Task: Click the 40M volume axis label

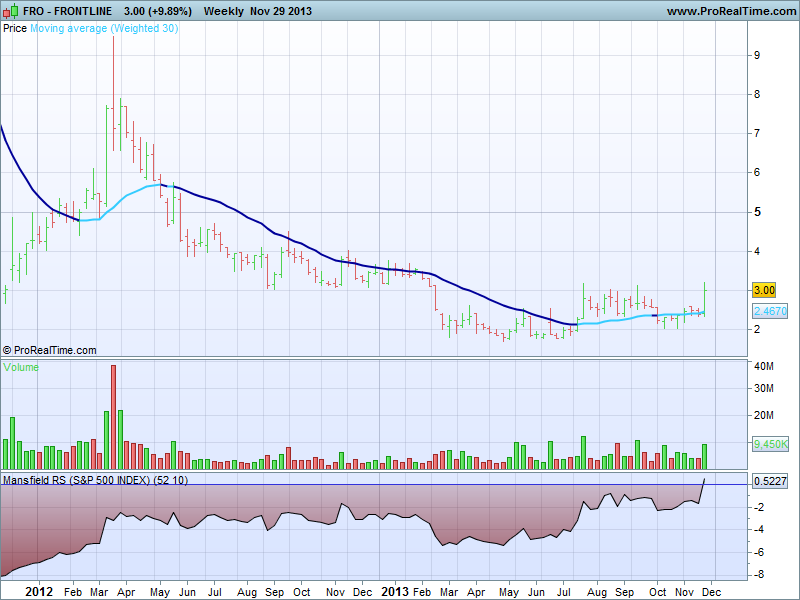Action: [764, 366]
